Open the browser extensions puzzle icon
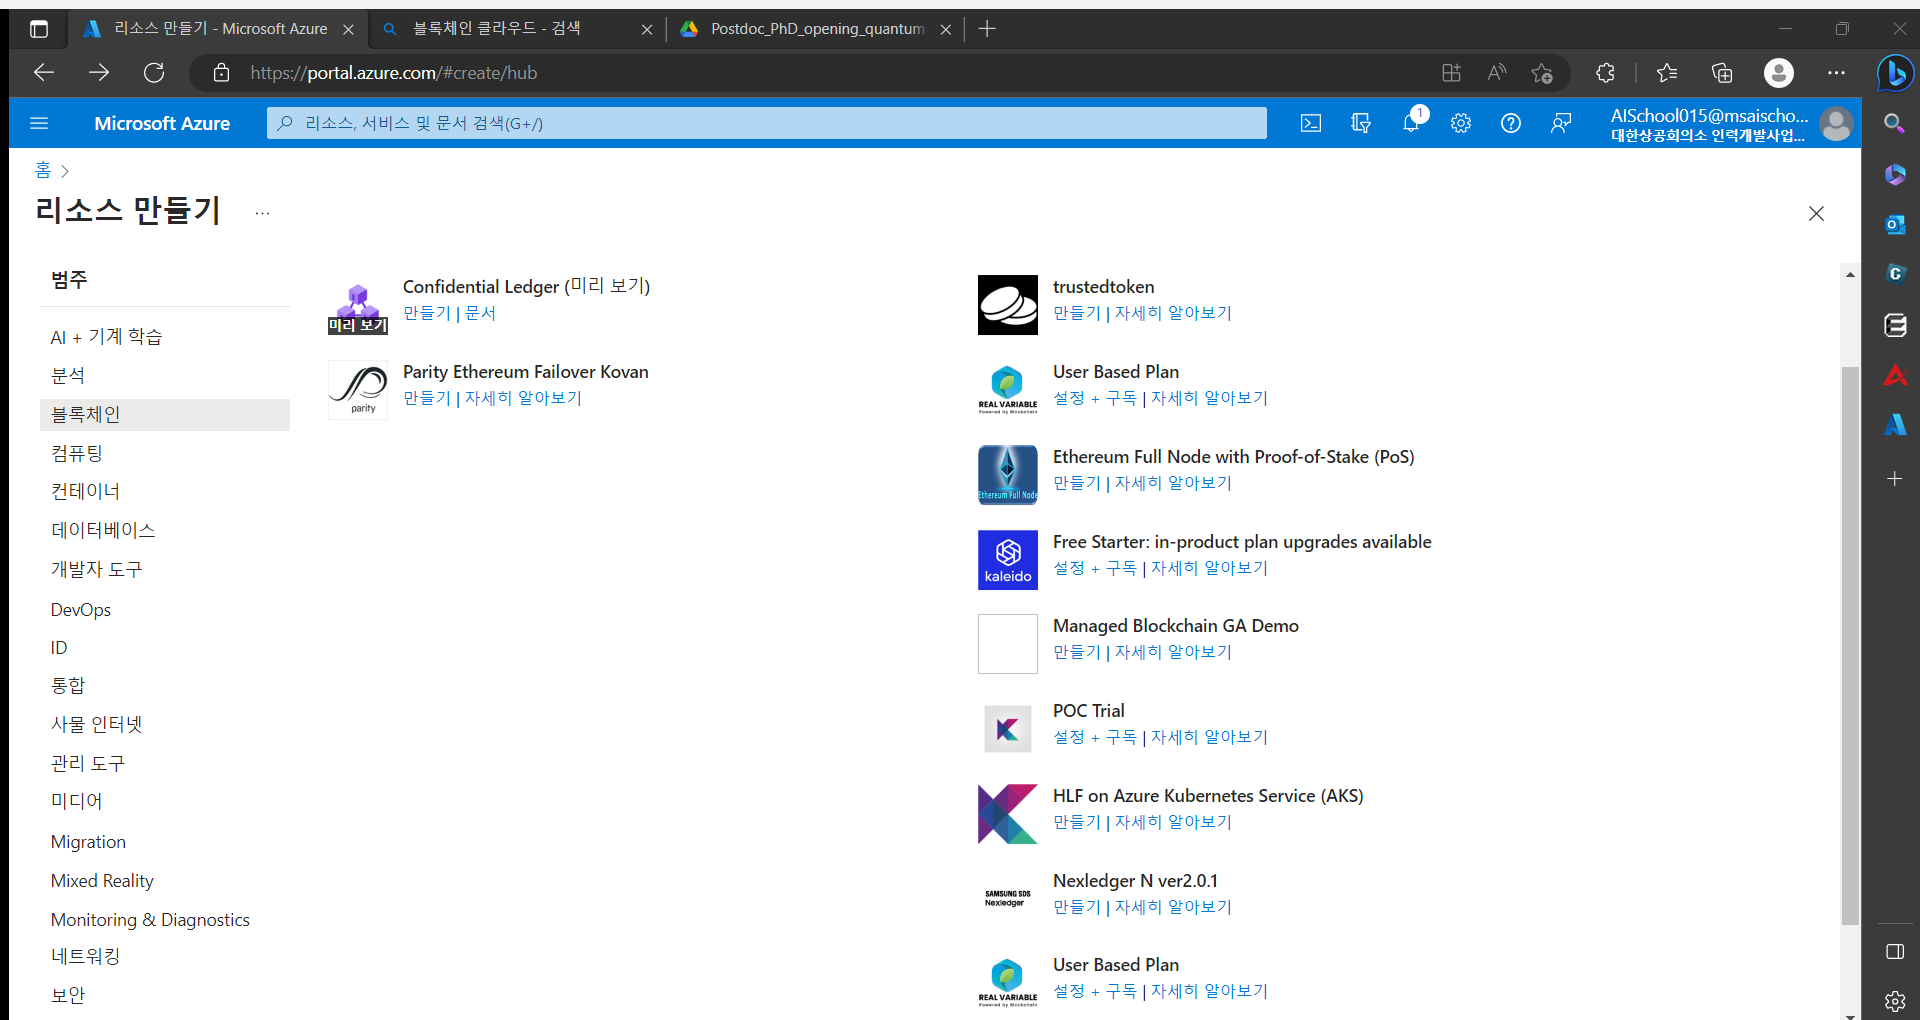Screen dimensions: 1920x1020 [1605, 72]
